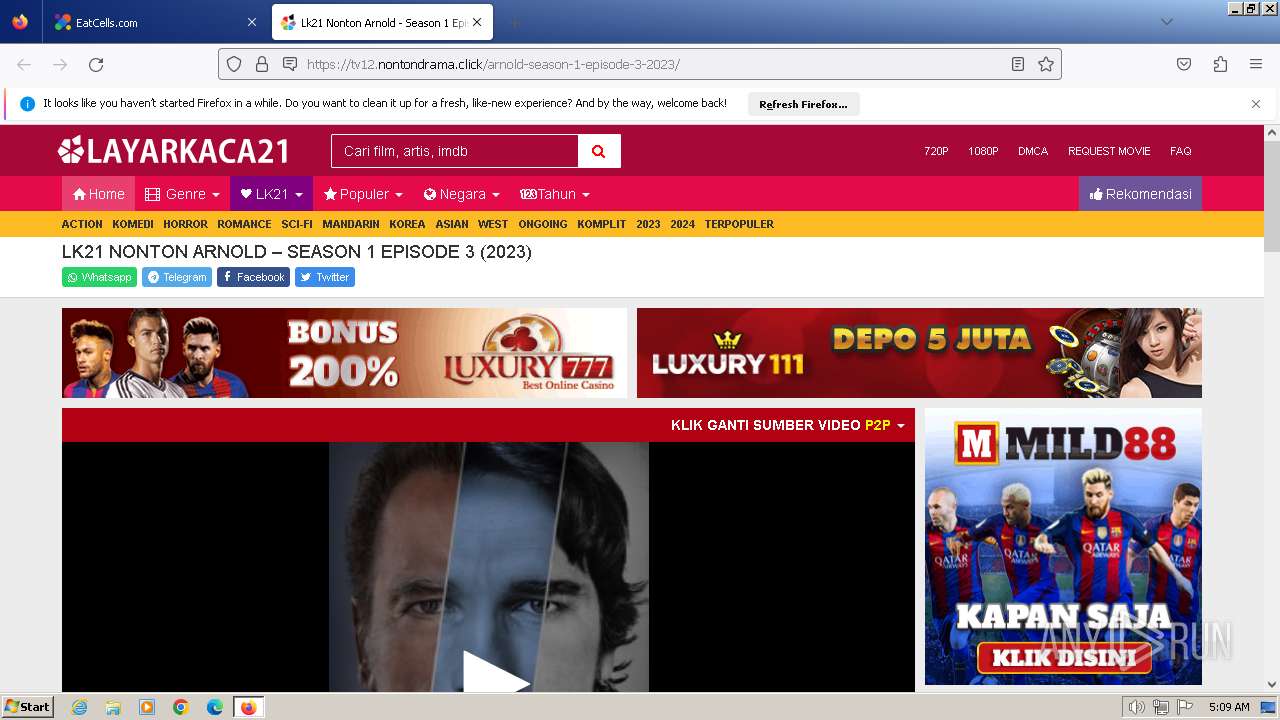Viewport: 1280px width, 720px height.
Task: Open the MILD88 sidebar ad
Action: (x=1063, y=546)
